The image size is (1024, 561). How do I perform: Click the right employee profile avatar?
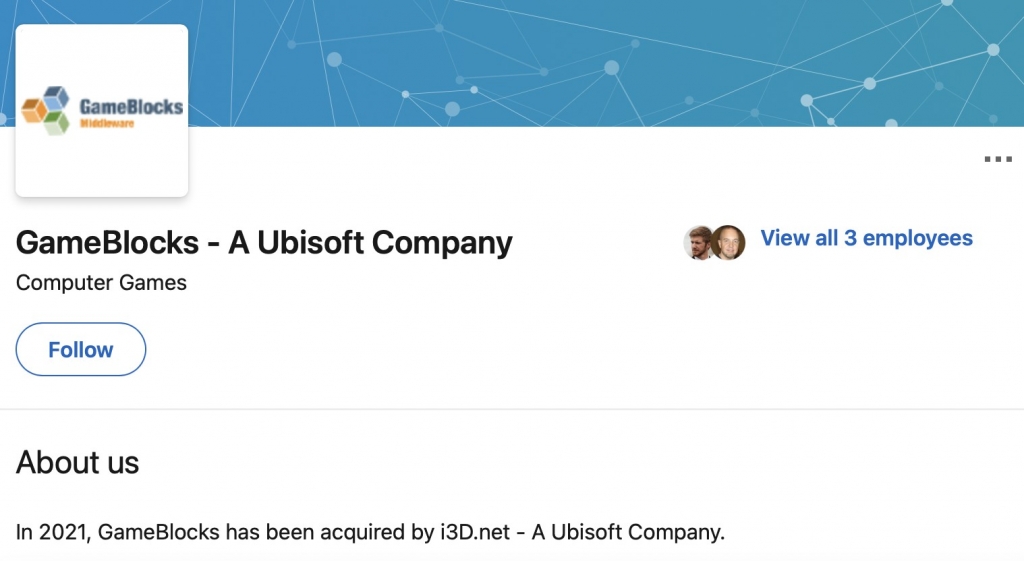[729, 242]
